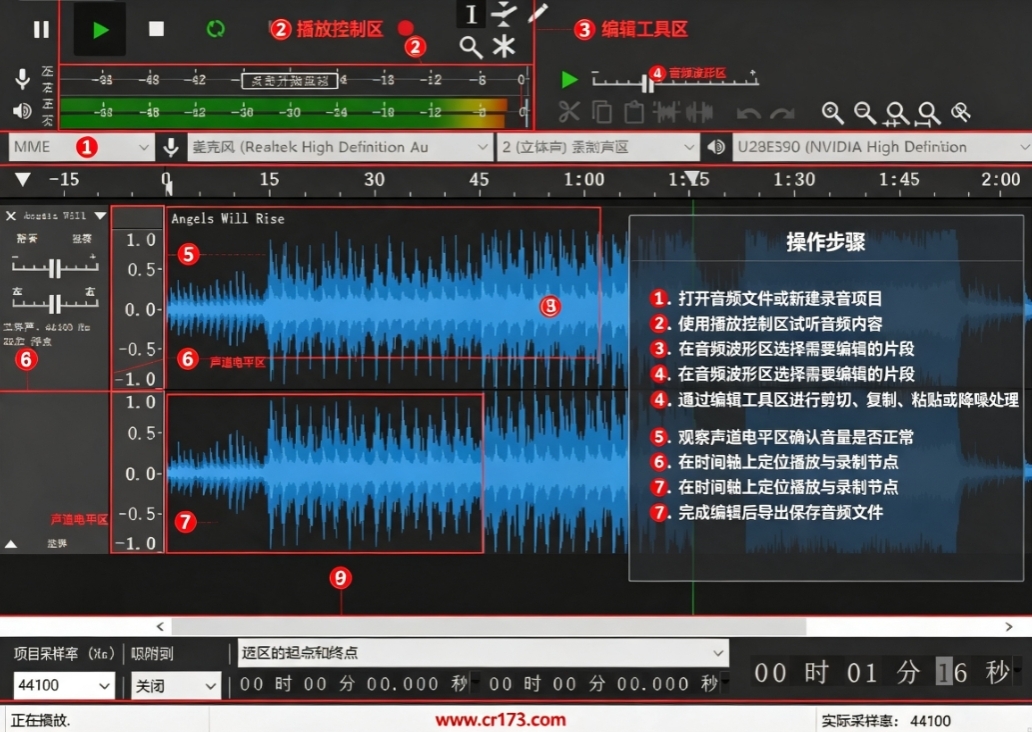Select the asterisk multi-tool
The width and height of the screenshot is (1032, 732).
click(504, 47)
